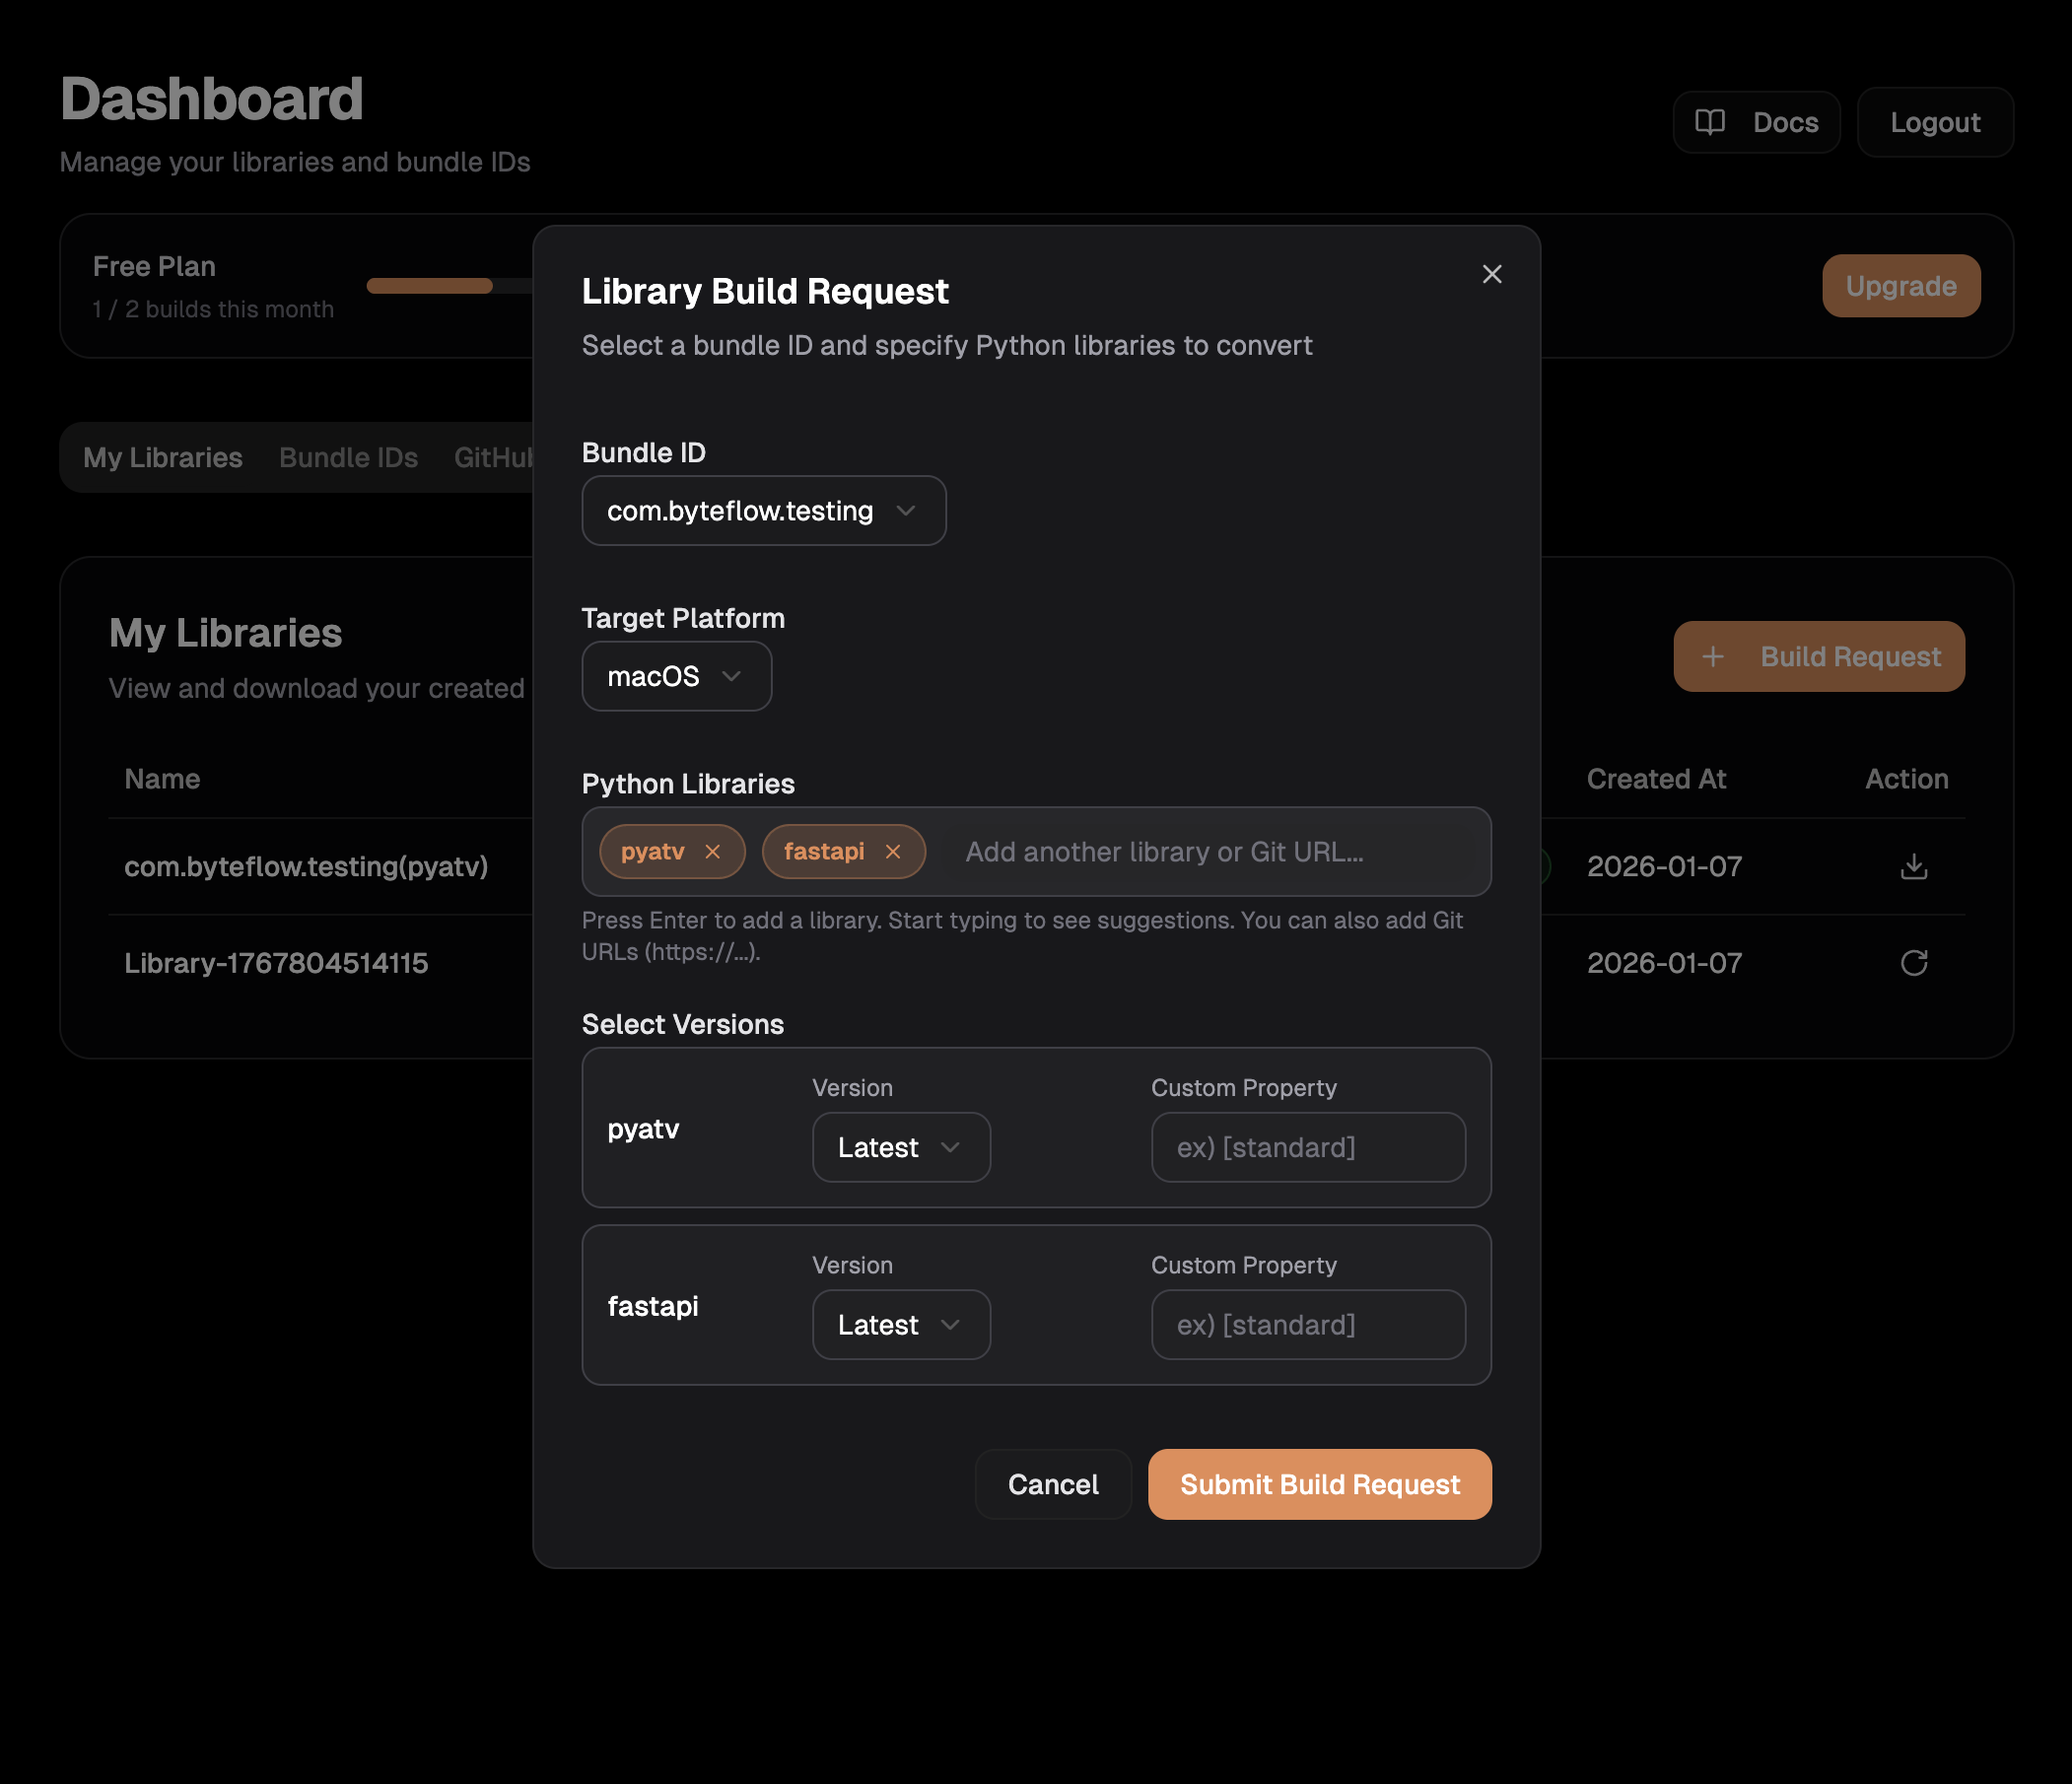Retry the Library-1767804514115 build
Viewport: 2072px width, 1784px height.
1913,963
